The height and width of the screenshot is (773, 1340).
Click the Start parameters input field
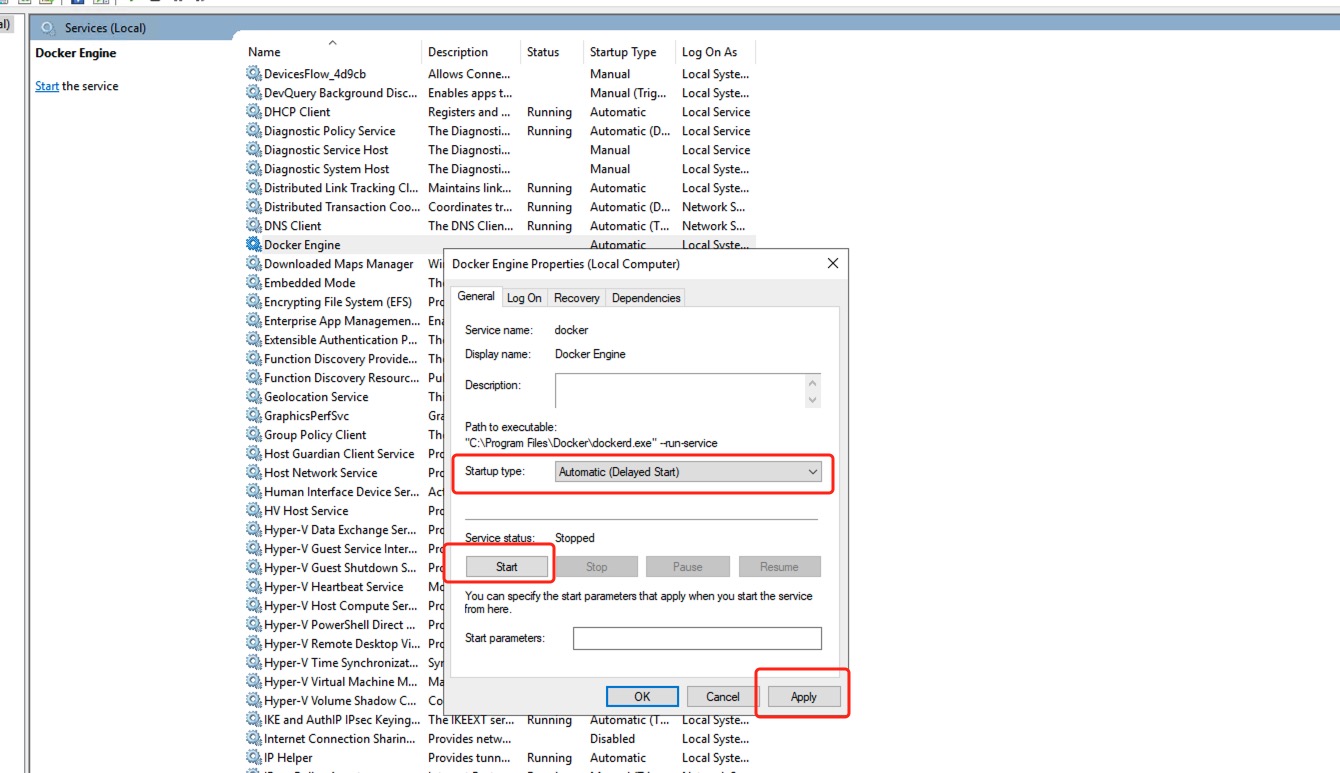[x=697, y=638]
